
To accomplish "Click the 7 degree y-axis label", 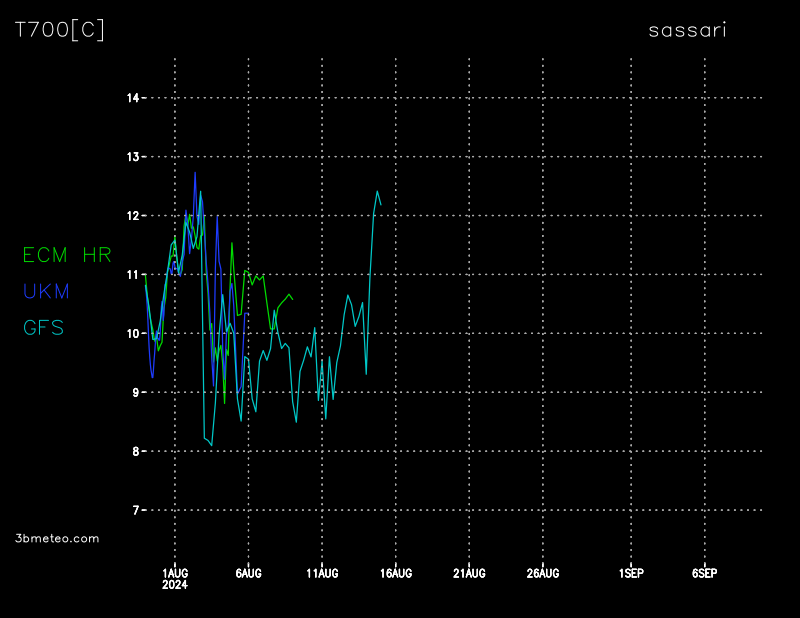I will [x=135, y=510].
